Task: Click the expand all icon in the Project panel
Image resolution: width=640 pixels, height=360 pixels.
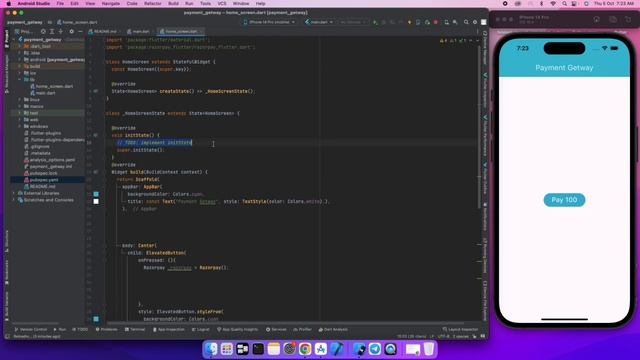Action: [52, 31]
